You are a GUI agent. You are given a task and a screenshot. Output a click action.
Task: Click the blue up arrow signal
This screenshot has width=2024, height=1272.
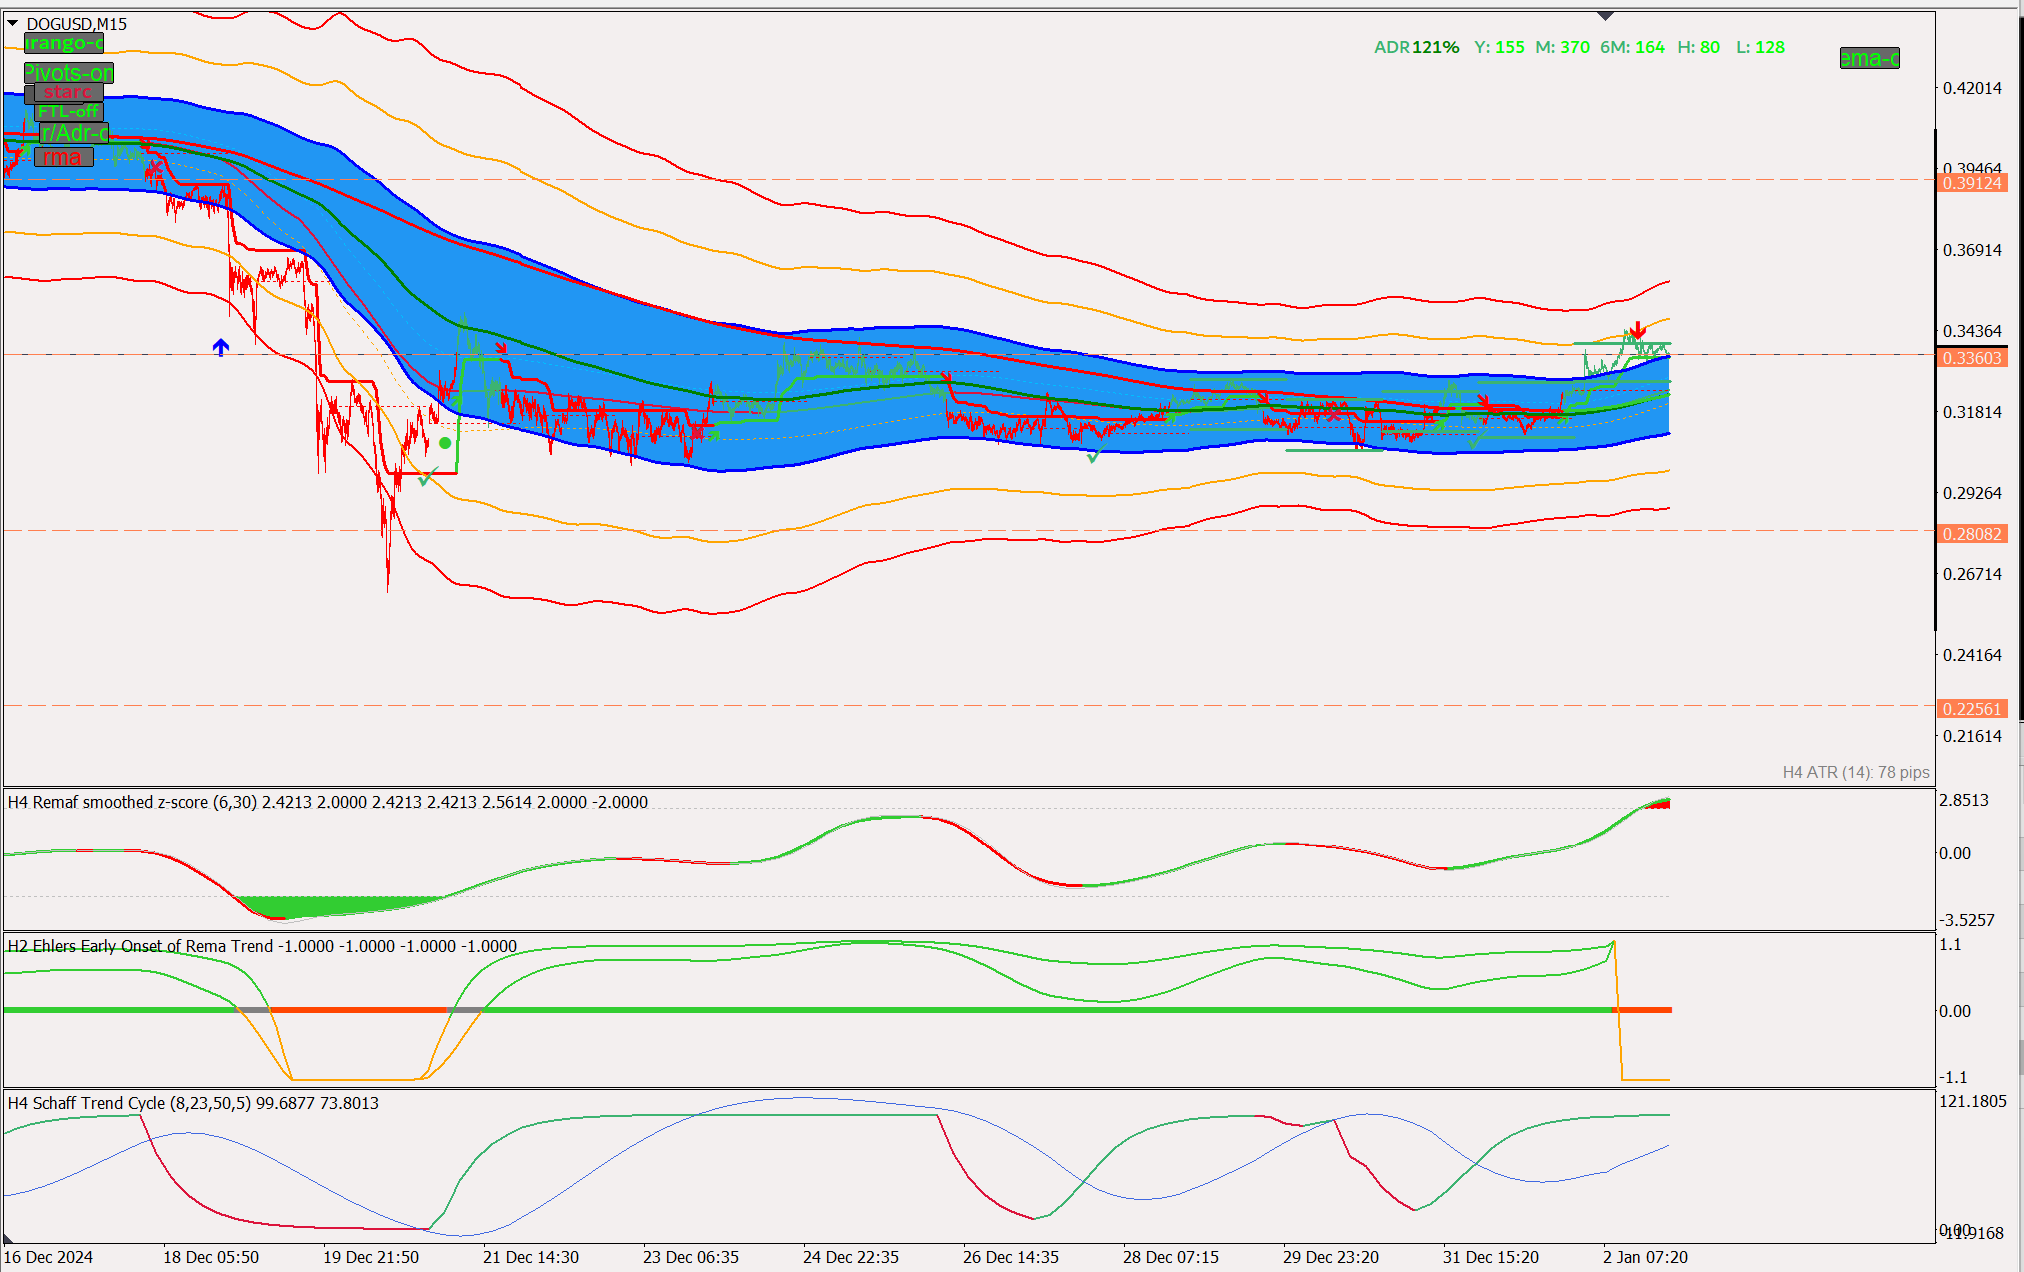pyautogui.click(x=221, y=347)
